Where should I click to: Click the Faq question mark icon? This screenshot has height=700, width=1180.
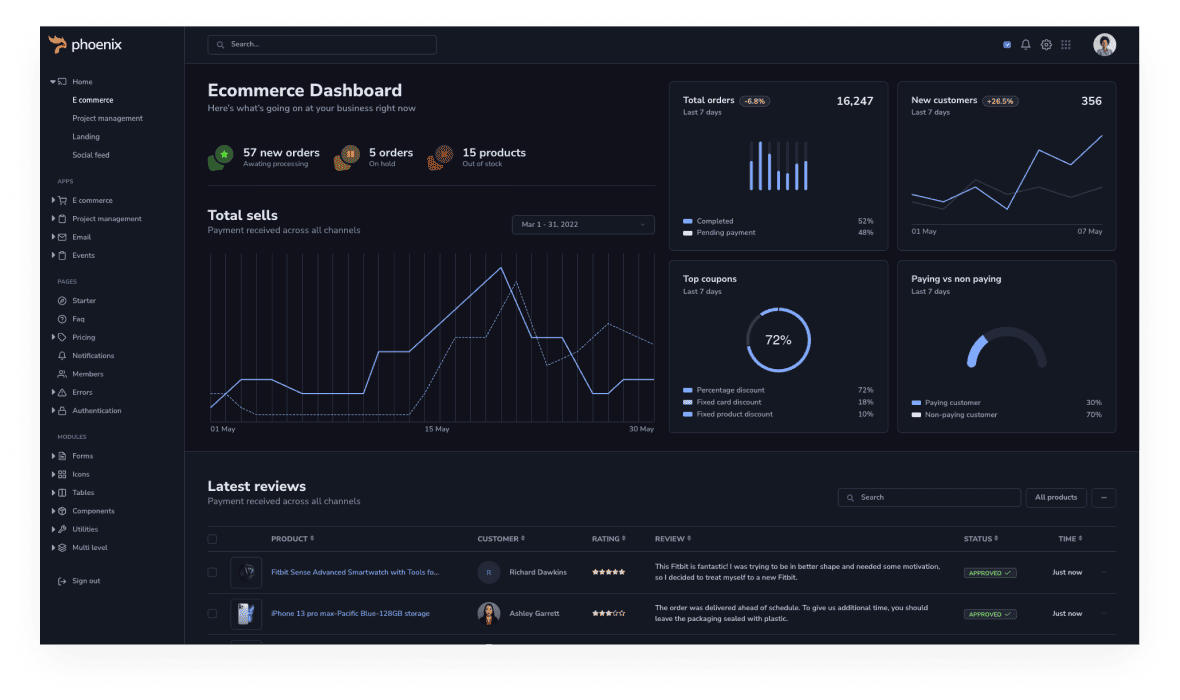coord(62,319)
